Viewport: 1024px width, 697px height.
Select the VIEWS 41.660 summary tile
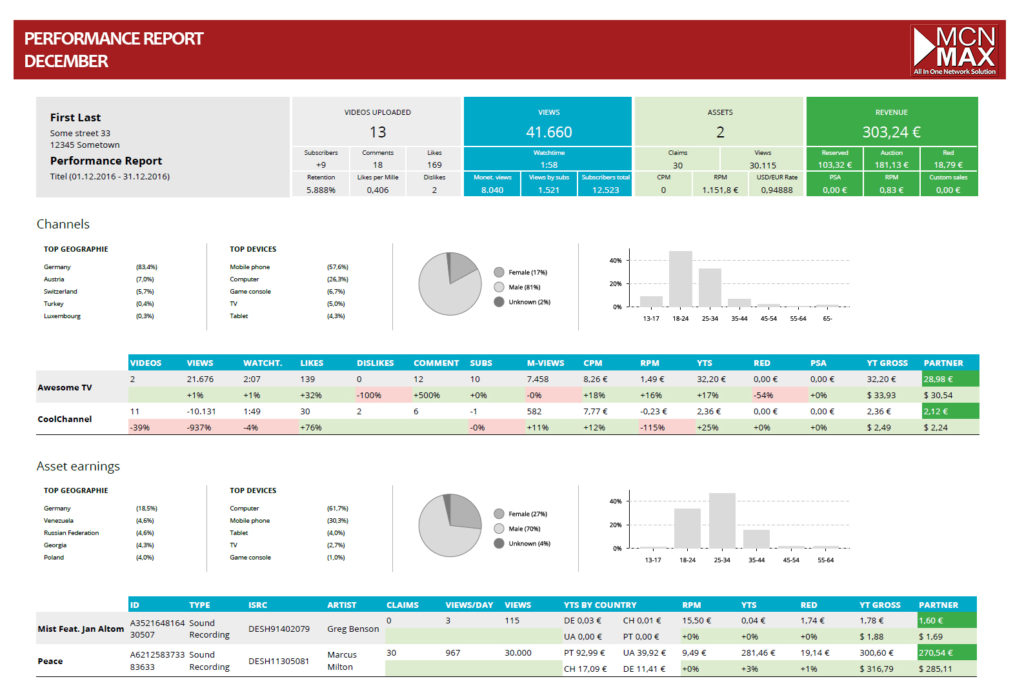click(x=546, y=121)
